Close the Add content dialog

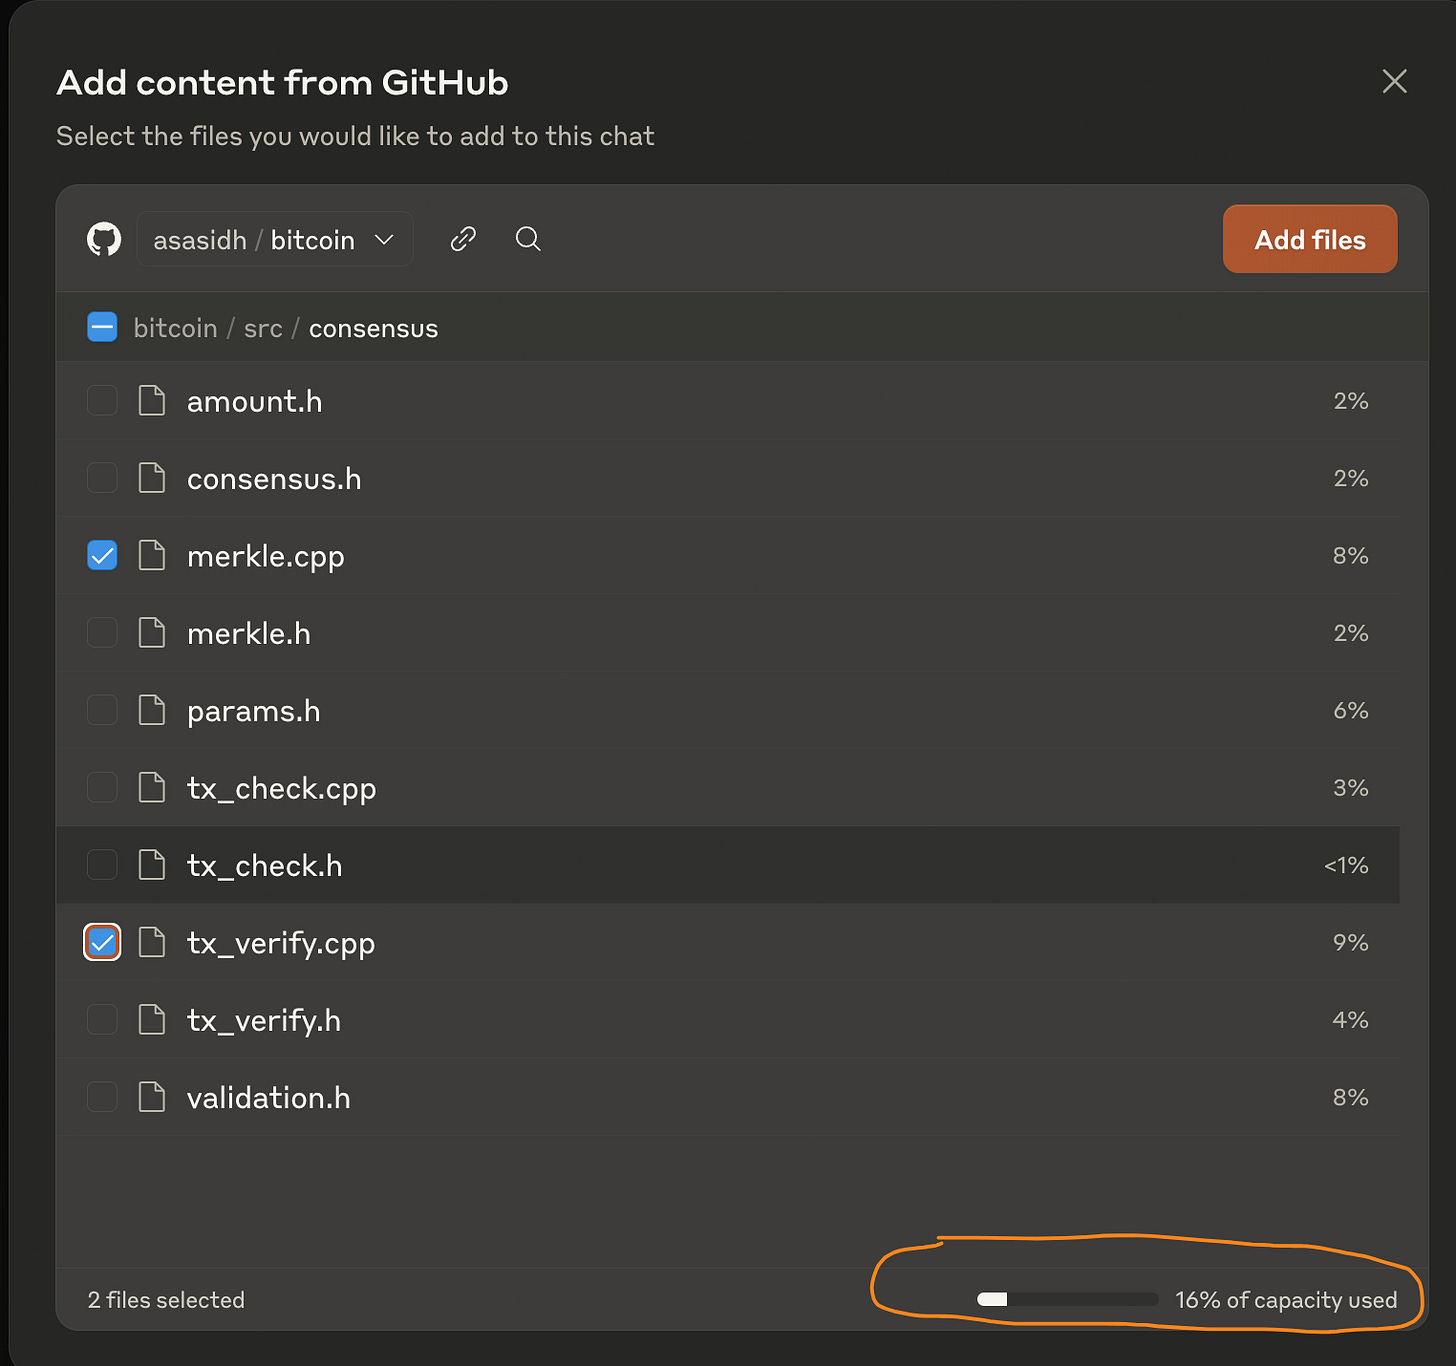coord(1394,82)
